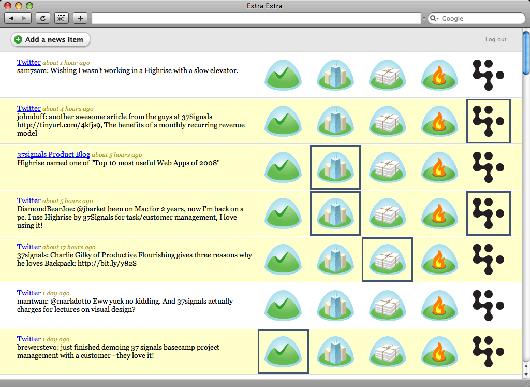
Task: Click the 37signals logo in the slow elevator row
Action: (x=488, y=75)
